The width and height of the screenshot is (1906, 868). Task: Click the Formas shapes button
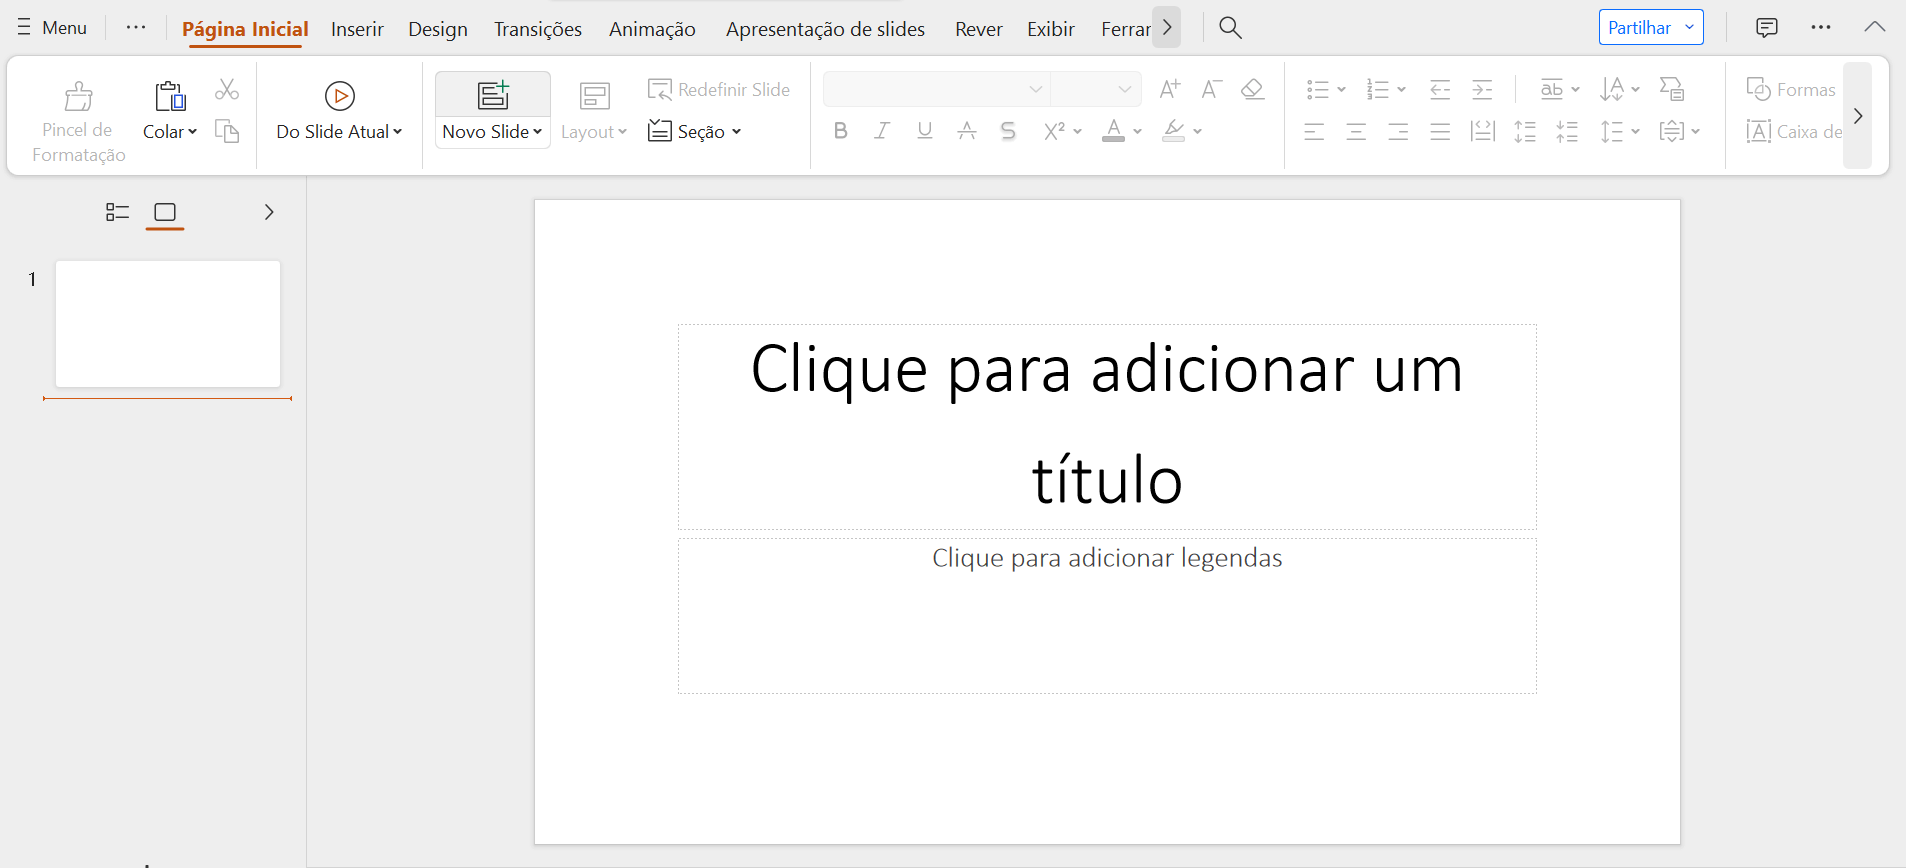pos(1790,90)
